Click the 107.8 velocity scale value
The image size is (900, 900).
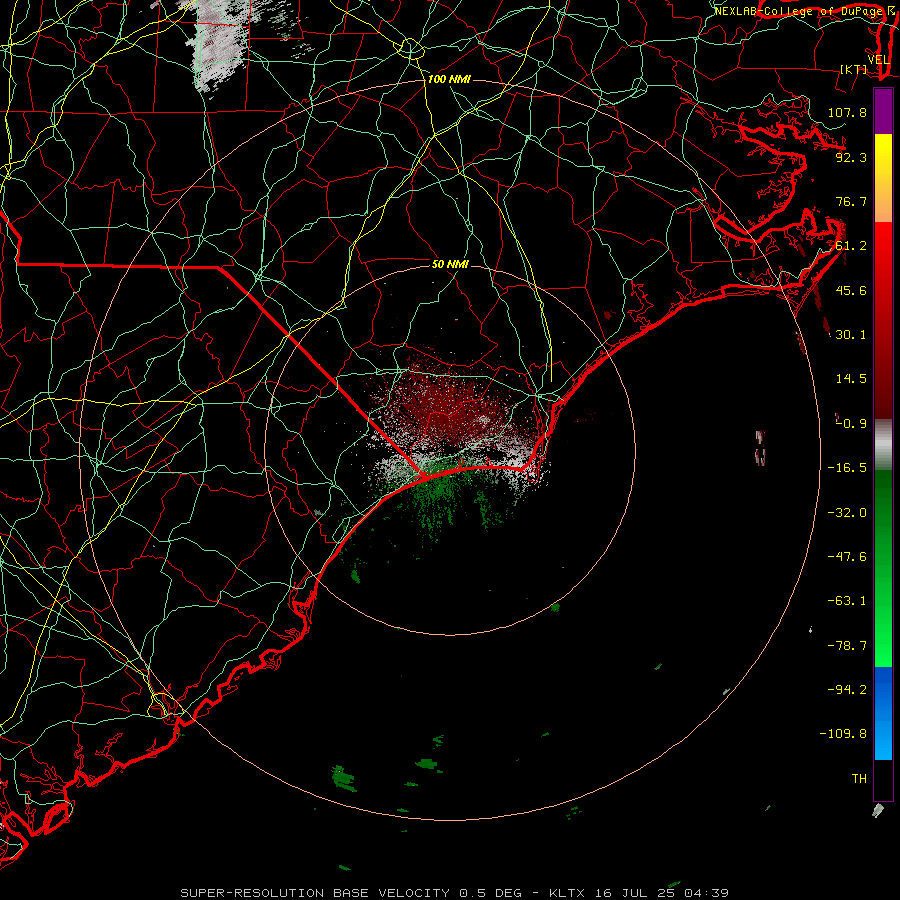tap(847, 112)
